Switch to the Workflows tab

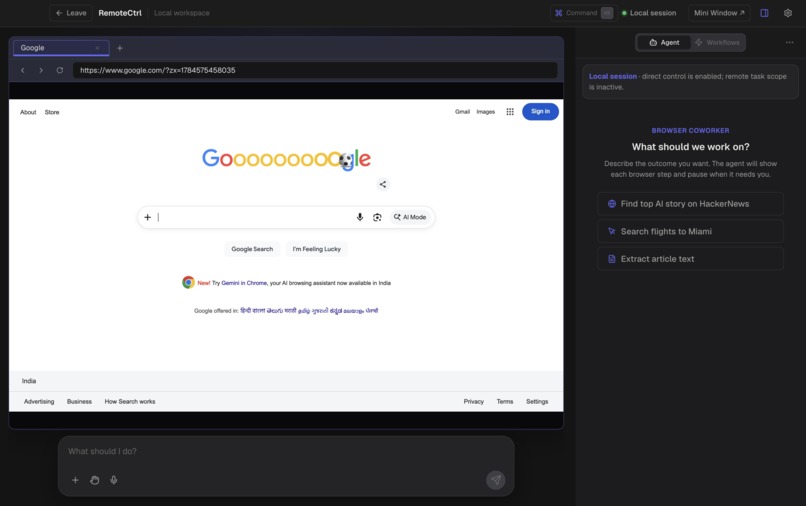(x=718, y=43)
